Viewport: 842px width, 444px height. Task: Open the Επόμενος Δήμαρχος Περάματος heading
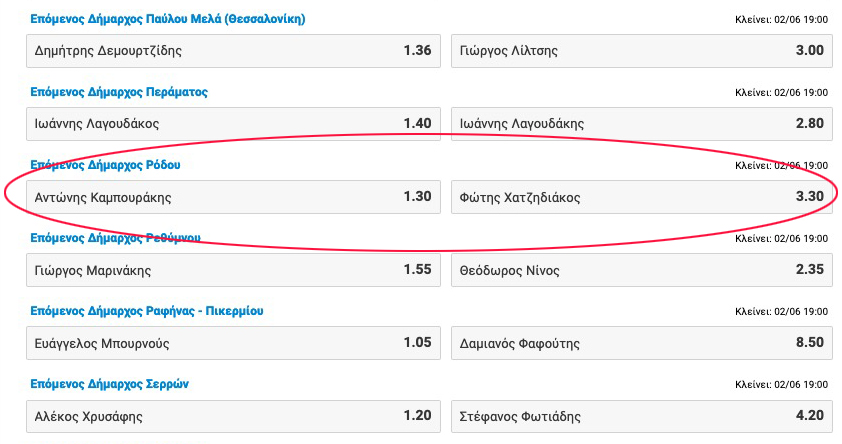click(x=119, y=92)
